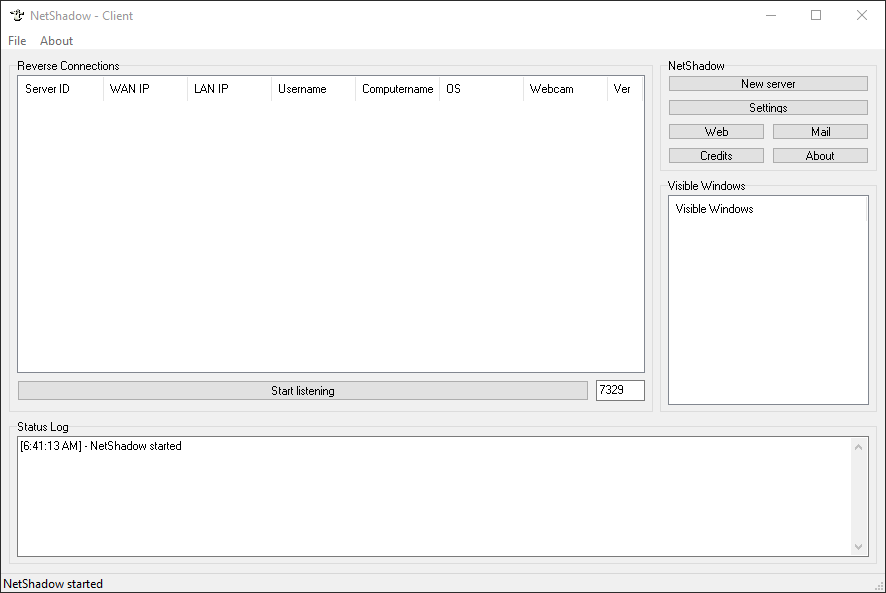
Task: Click the Mail button
Action: (x=820, y=132)
